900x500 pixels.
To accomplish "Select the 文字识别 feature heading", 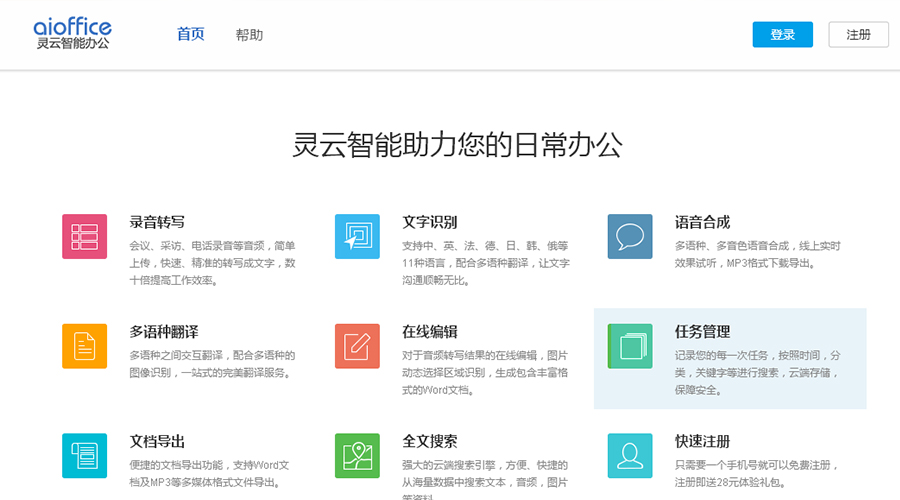I will 430,222.
